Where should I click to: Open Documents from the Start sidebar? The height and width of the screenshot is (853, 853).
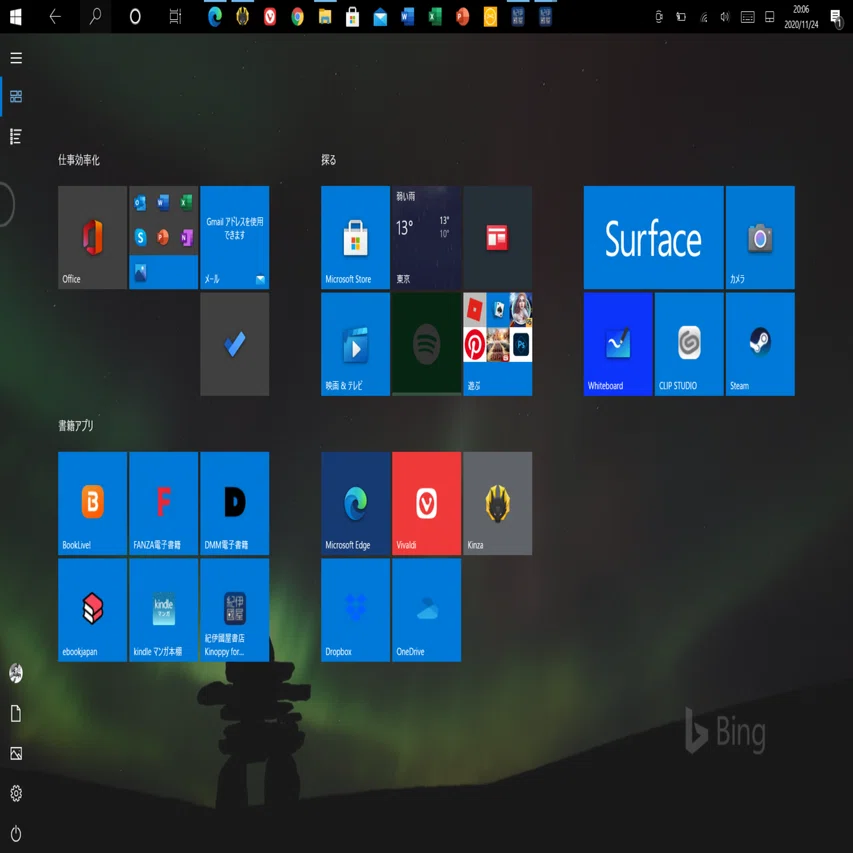16,713
